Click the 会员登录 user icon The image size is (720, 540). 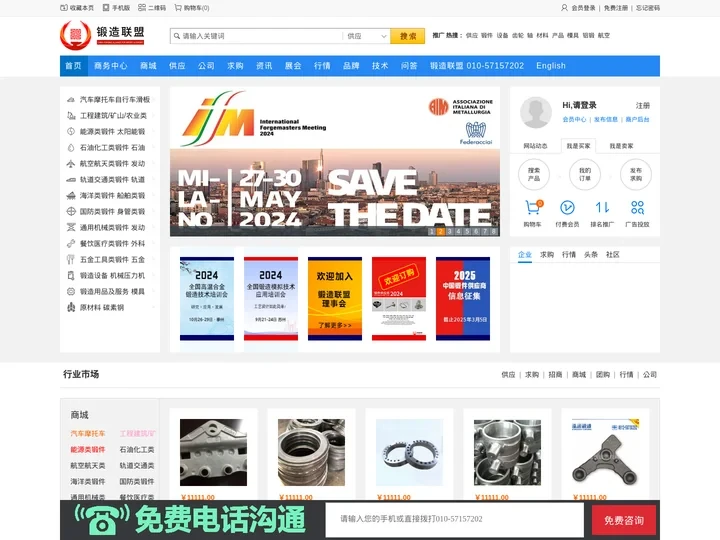pos(564,8)
